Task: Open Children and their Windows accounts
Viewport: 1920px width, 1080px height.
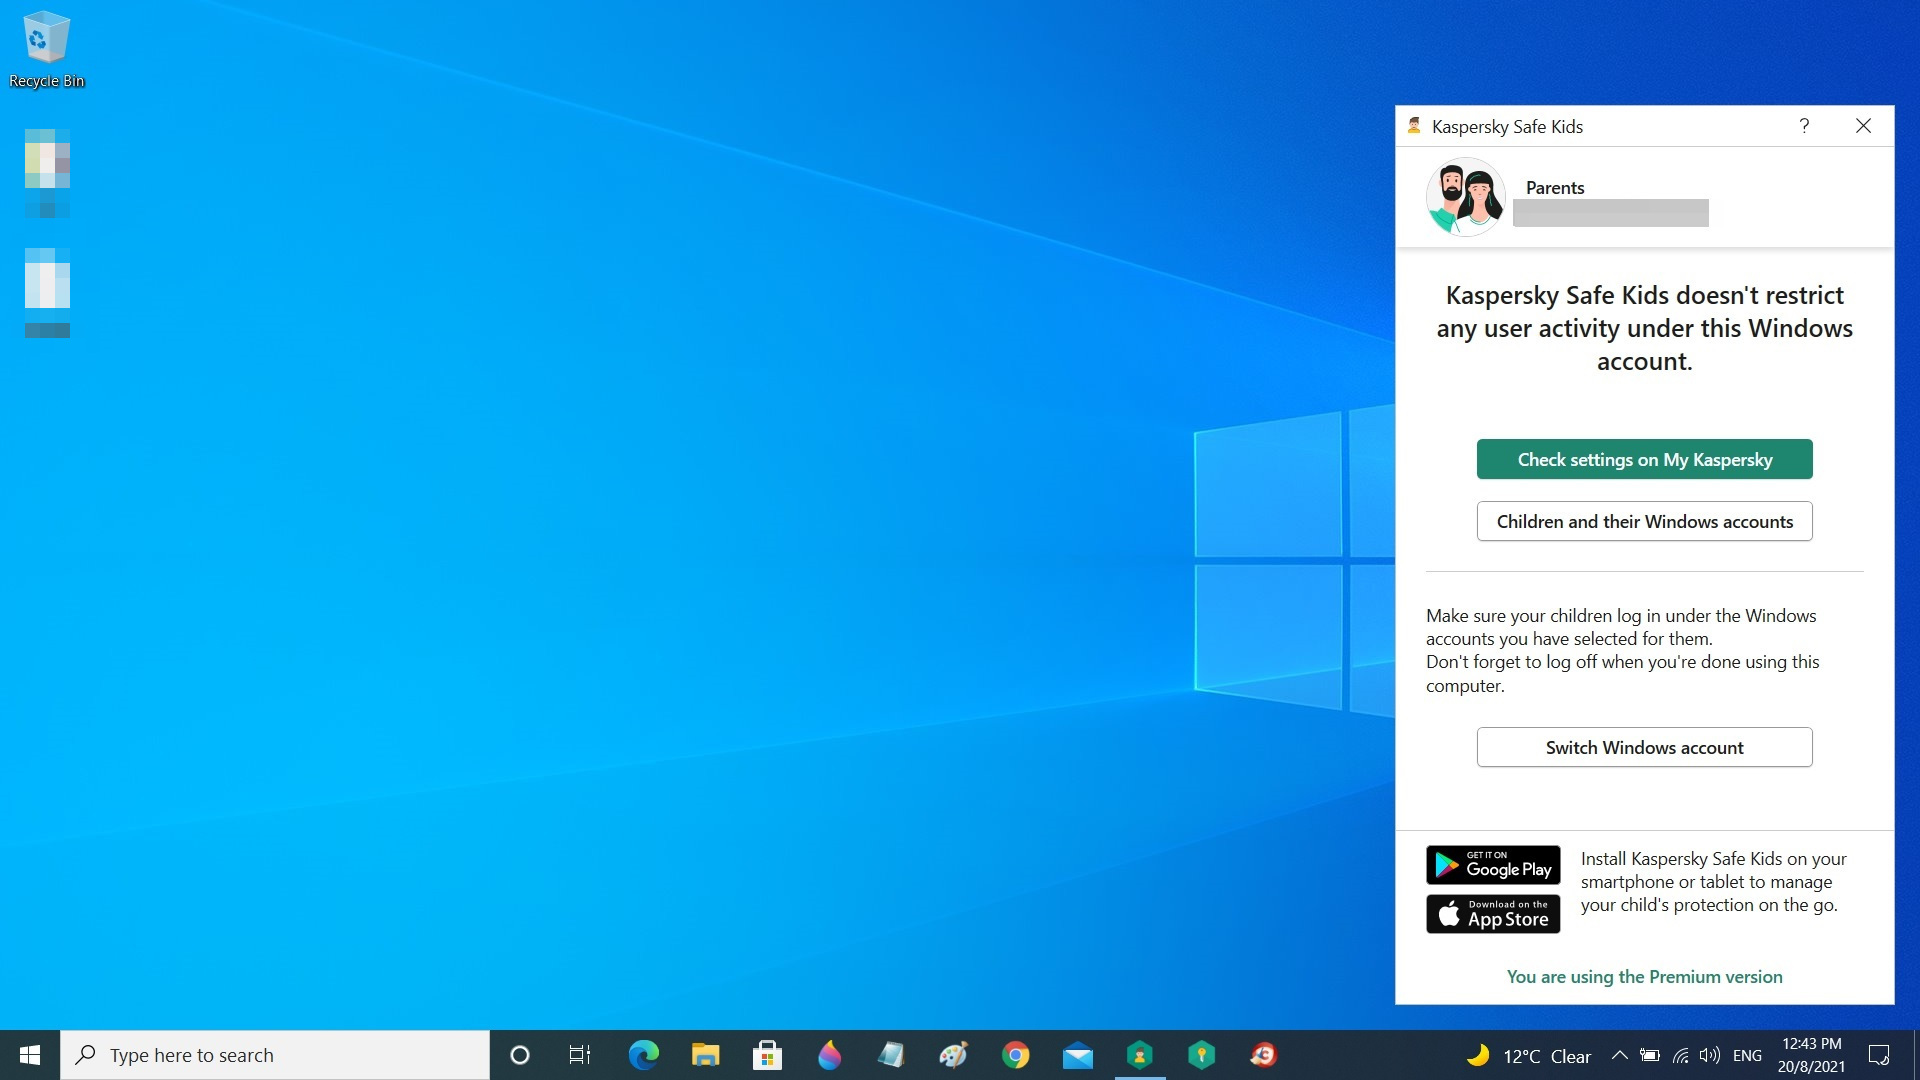Action: (x=1644, y=521)
